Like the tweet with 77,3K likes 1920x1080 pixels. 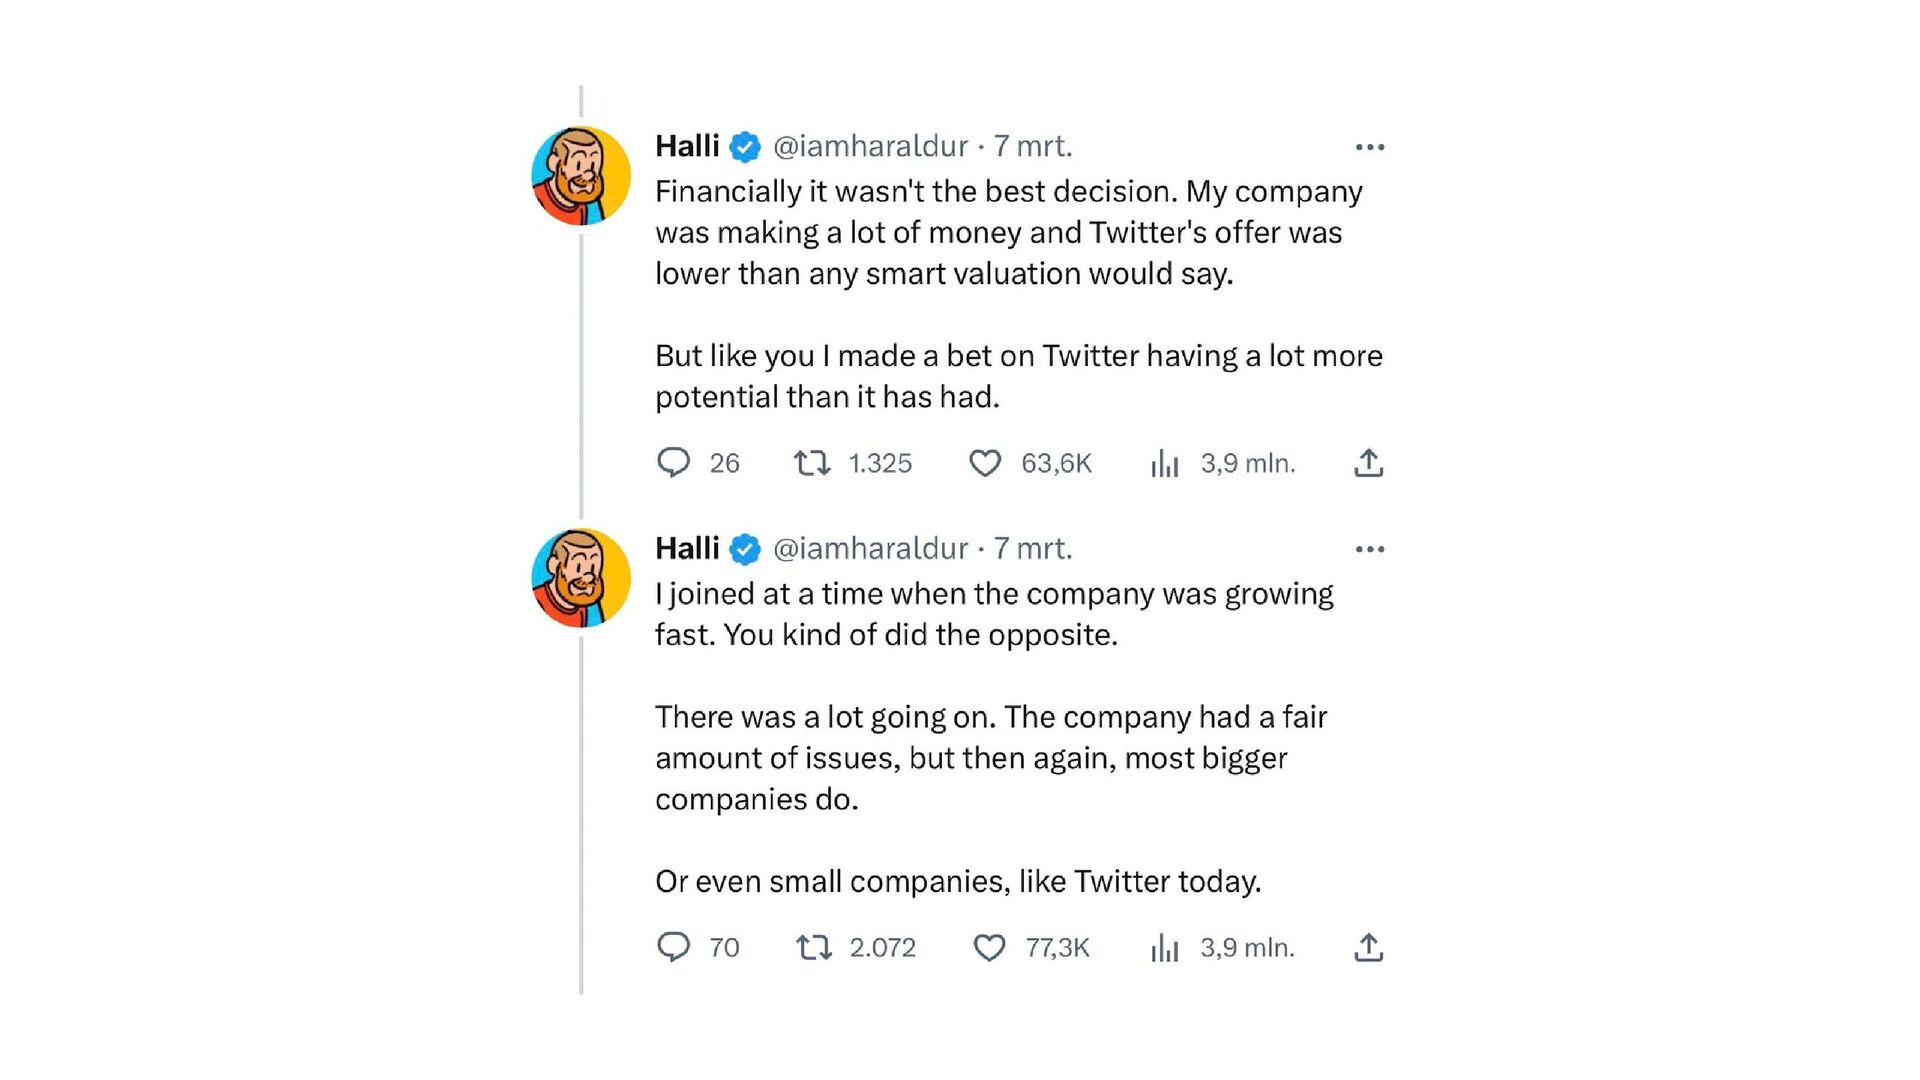tap(989, 947)
